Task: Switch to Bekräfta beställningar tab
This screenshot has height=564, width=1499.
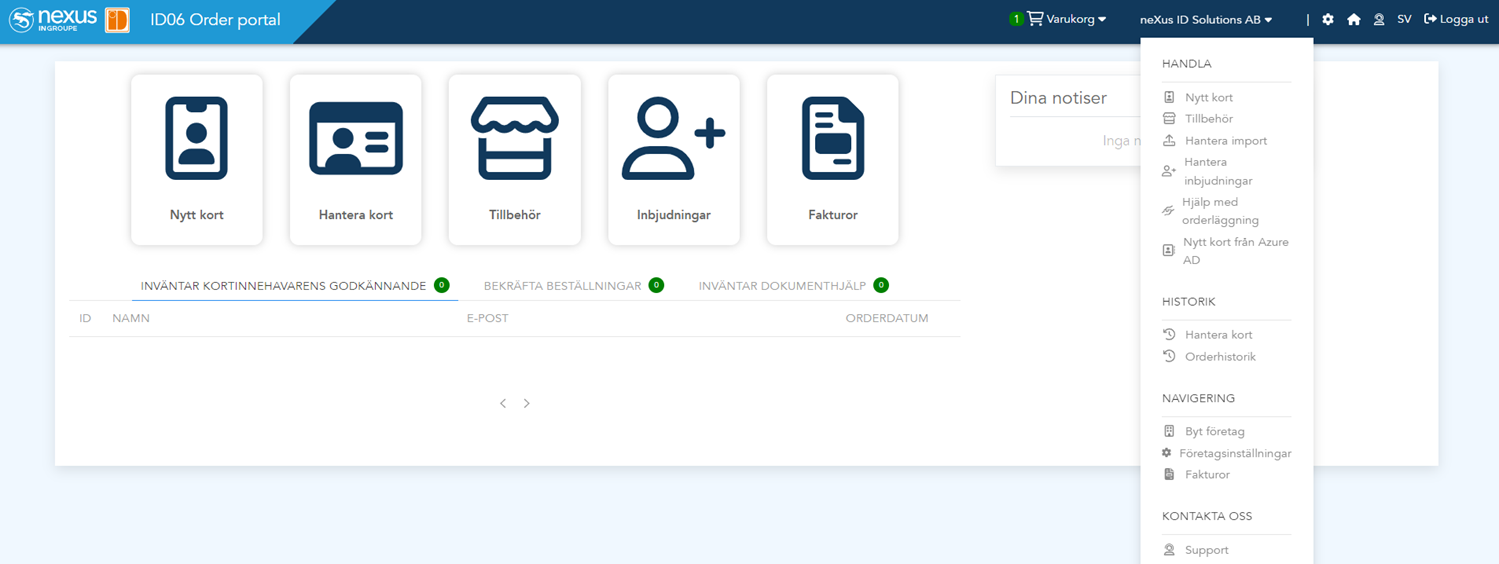Action: [x=573, y=286]
